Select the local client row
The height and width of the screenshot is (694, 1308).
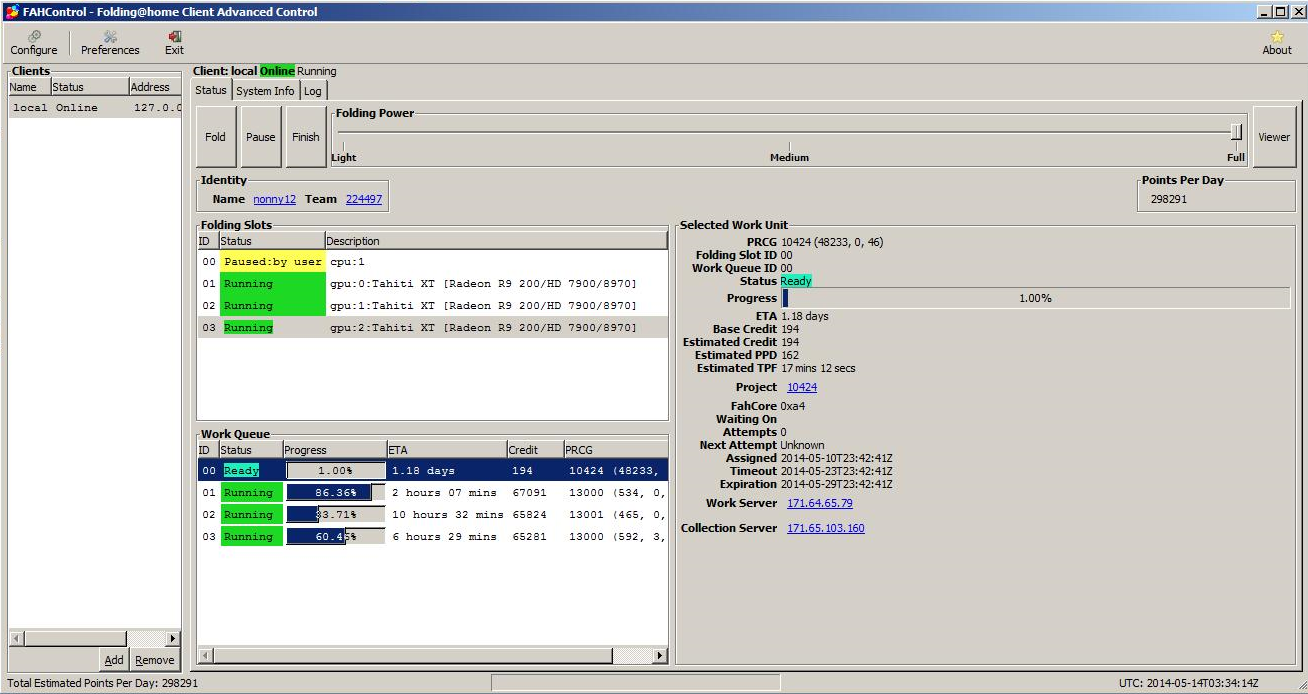coord(95,108)
